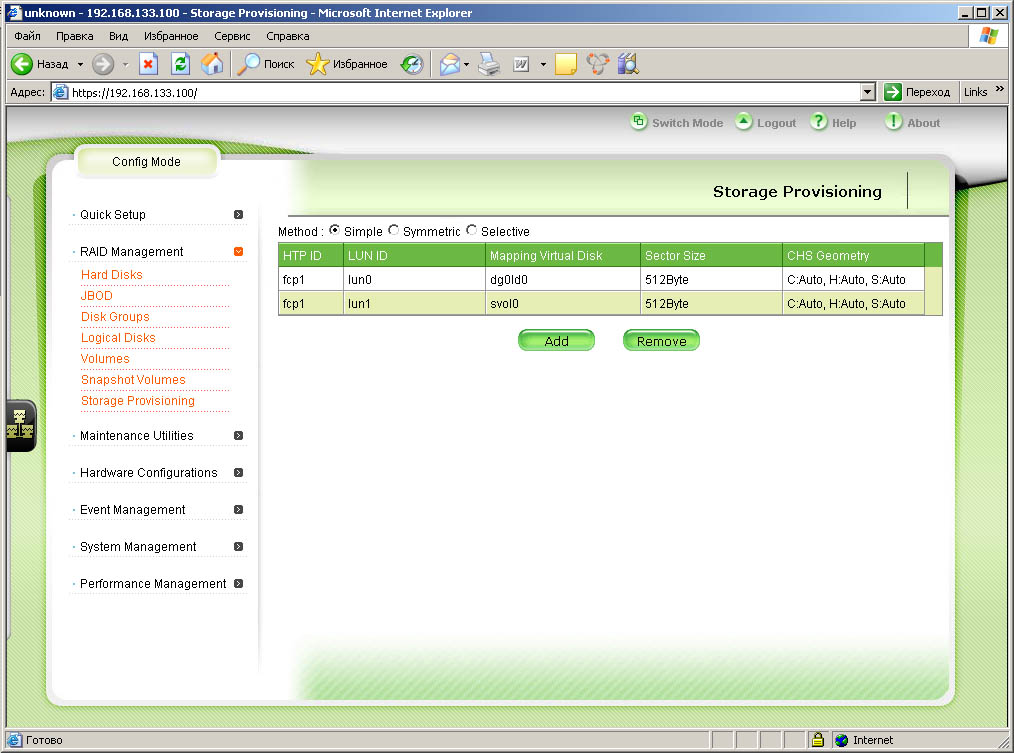Open the Правка menu
The height and width of the screenshot is (753, 1014).
click(74, 36)
